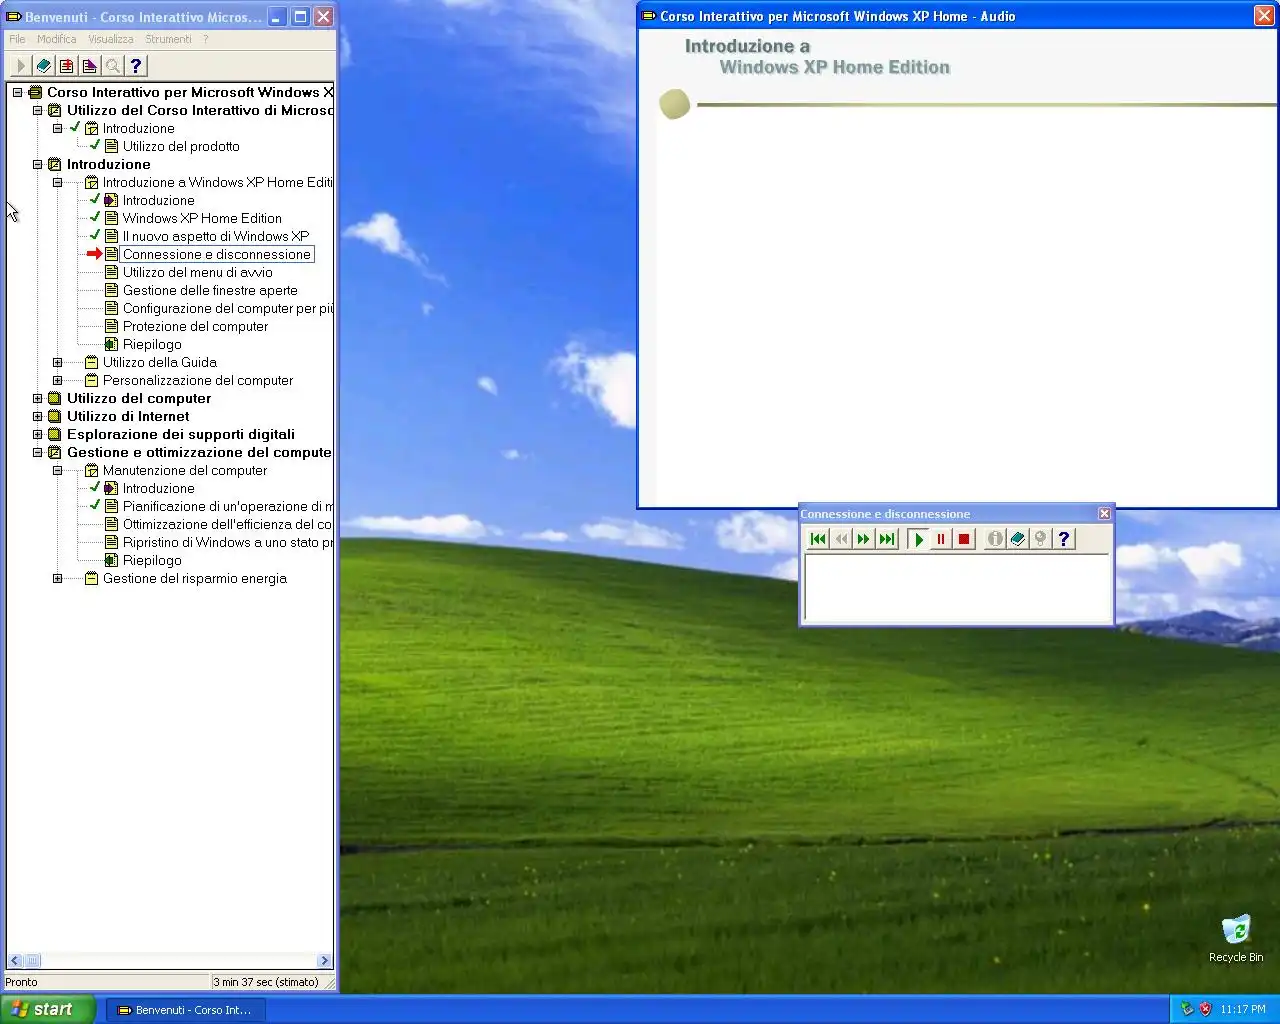Stop the lesson with red square button
This screenshot has height=1024, width=1280.
(964, 539)
